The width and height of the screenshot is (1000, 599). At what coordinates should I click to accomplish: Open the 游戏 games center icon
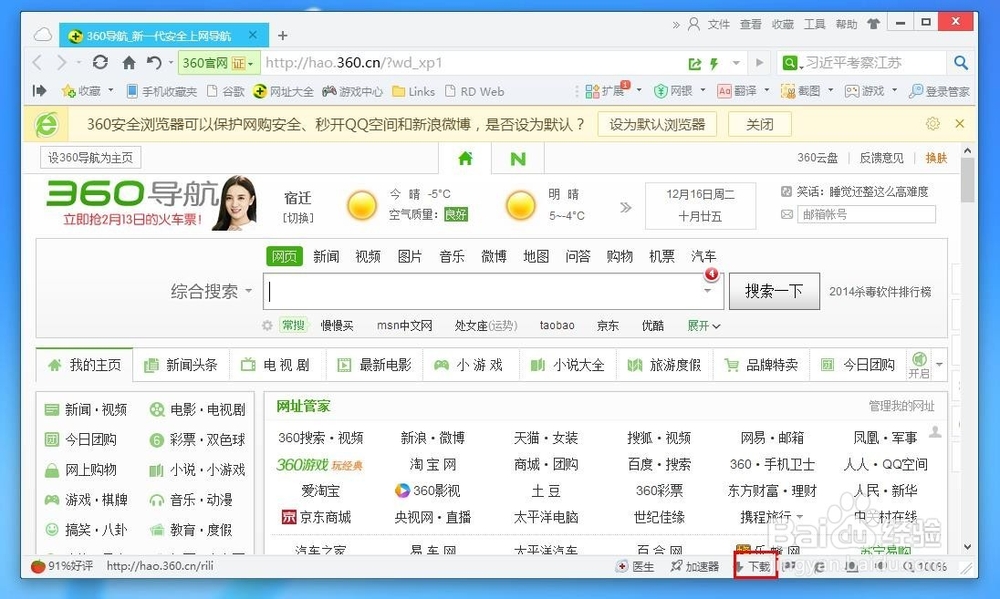click(x=868, y=90)
